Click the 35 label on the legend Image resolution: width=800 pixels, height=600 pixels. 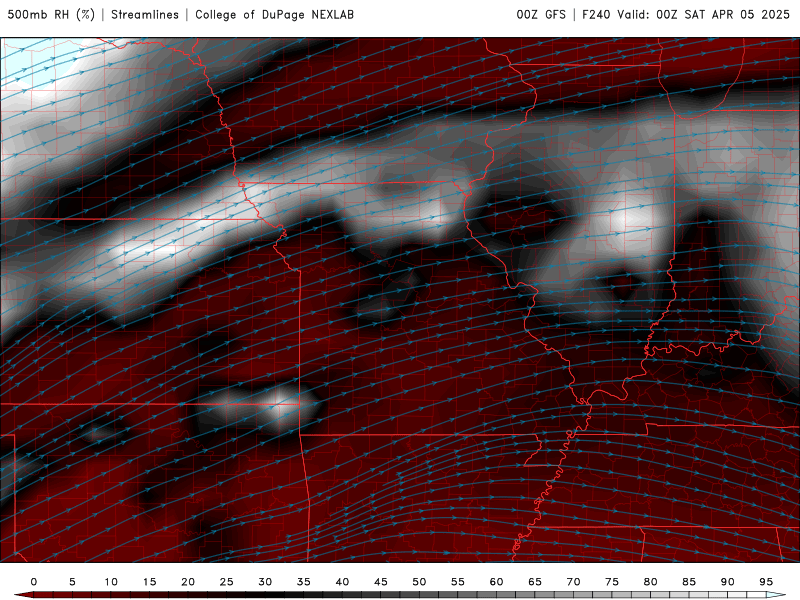(x=304, y=582)
